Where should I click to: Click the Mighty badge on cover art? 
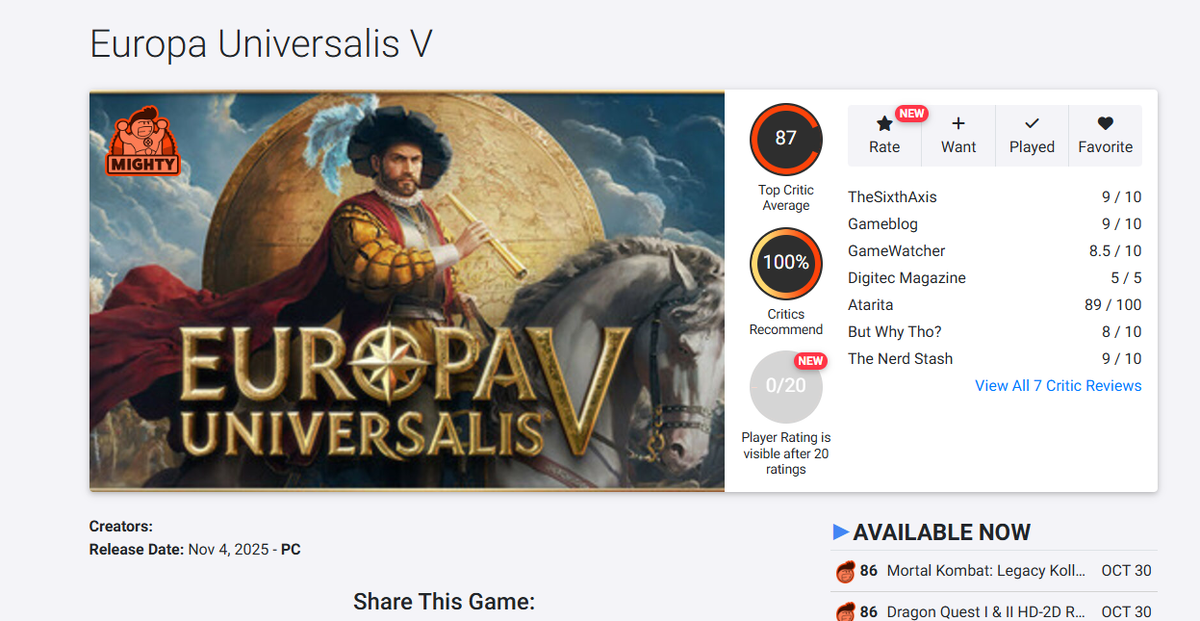click(x=143, y=142)
